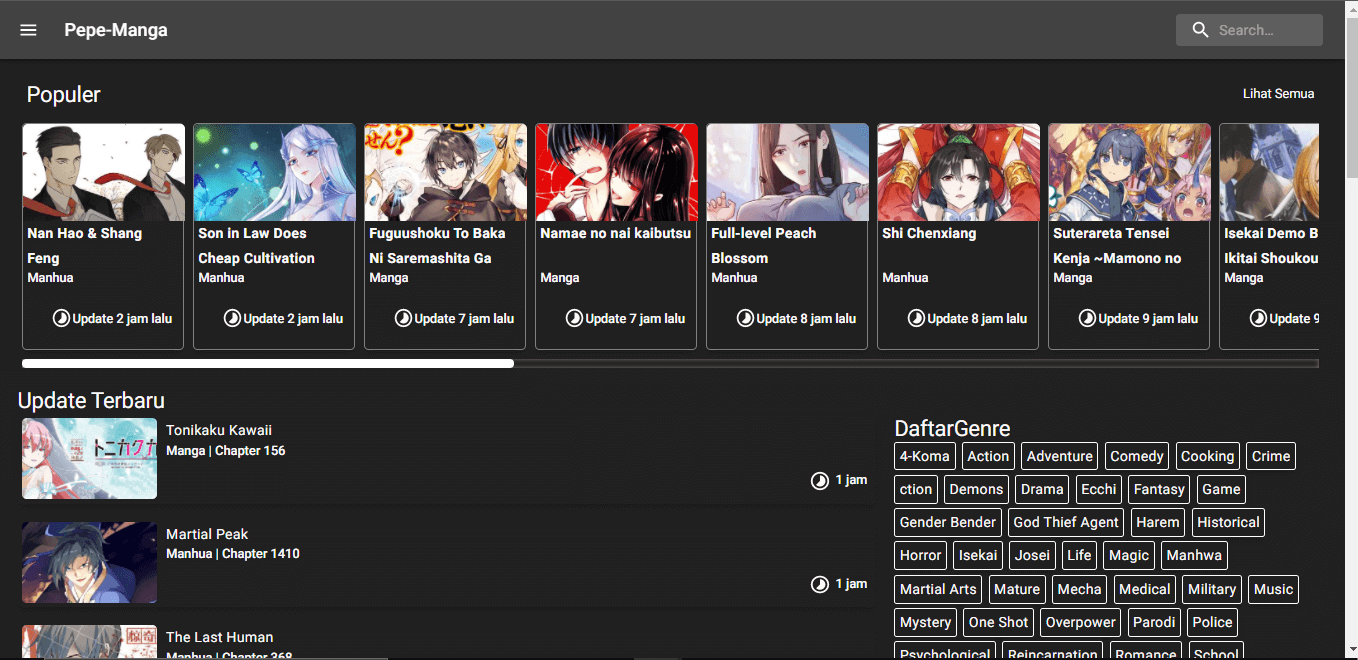The width and height of the screenshot is (1358, 660).
Task: Select the Mature genre tag
Action: point(1017,589)
